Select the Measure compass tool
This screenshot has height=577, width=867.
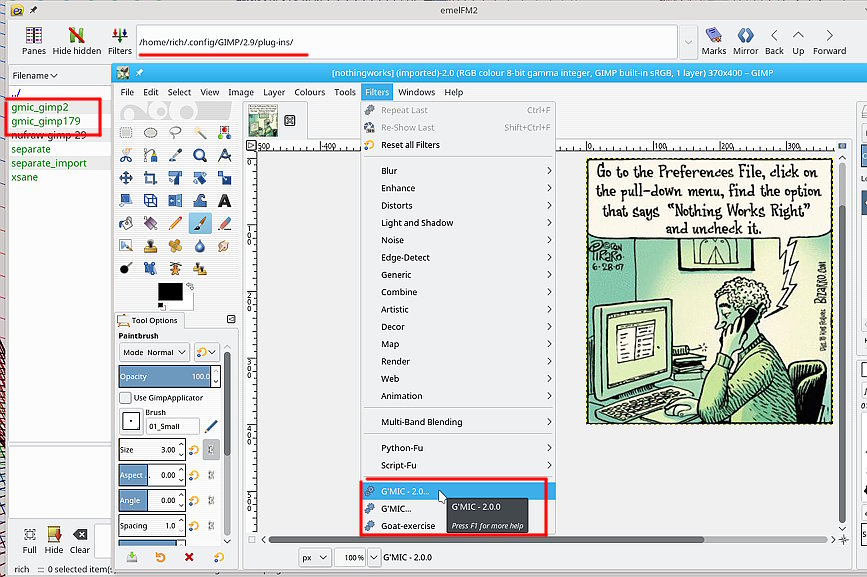pos(224,155)
